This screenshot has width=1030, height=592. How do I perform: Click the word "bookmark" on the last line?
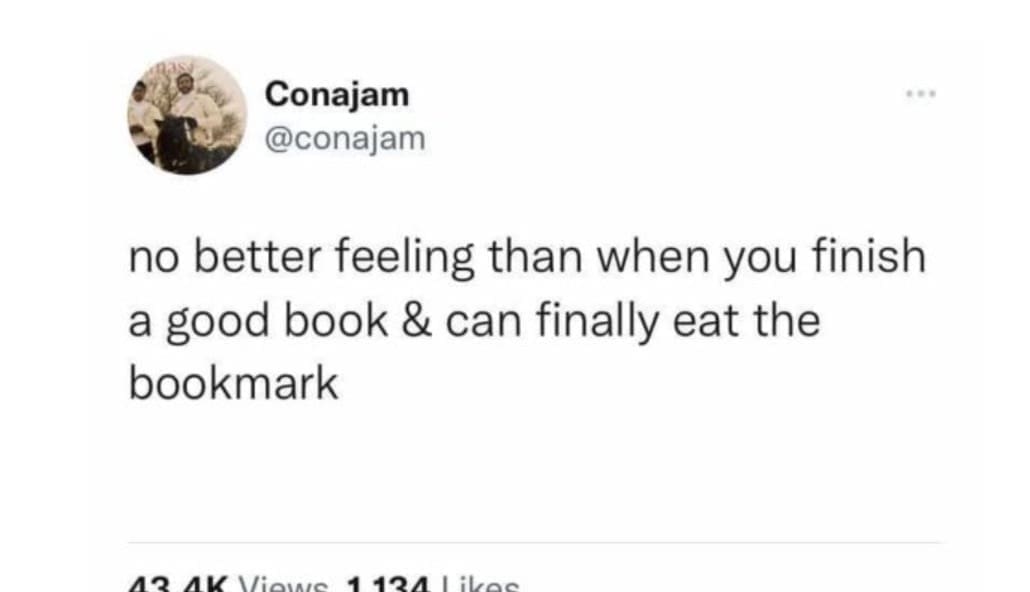click(x=233, y=383)
